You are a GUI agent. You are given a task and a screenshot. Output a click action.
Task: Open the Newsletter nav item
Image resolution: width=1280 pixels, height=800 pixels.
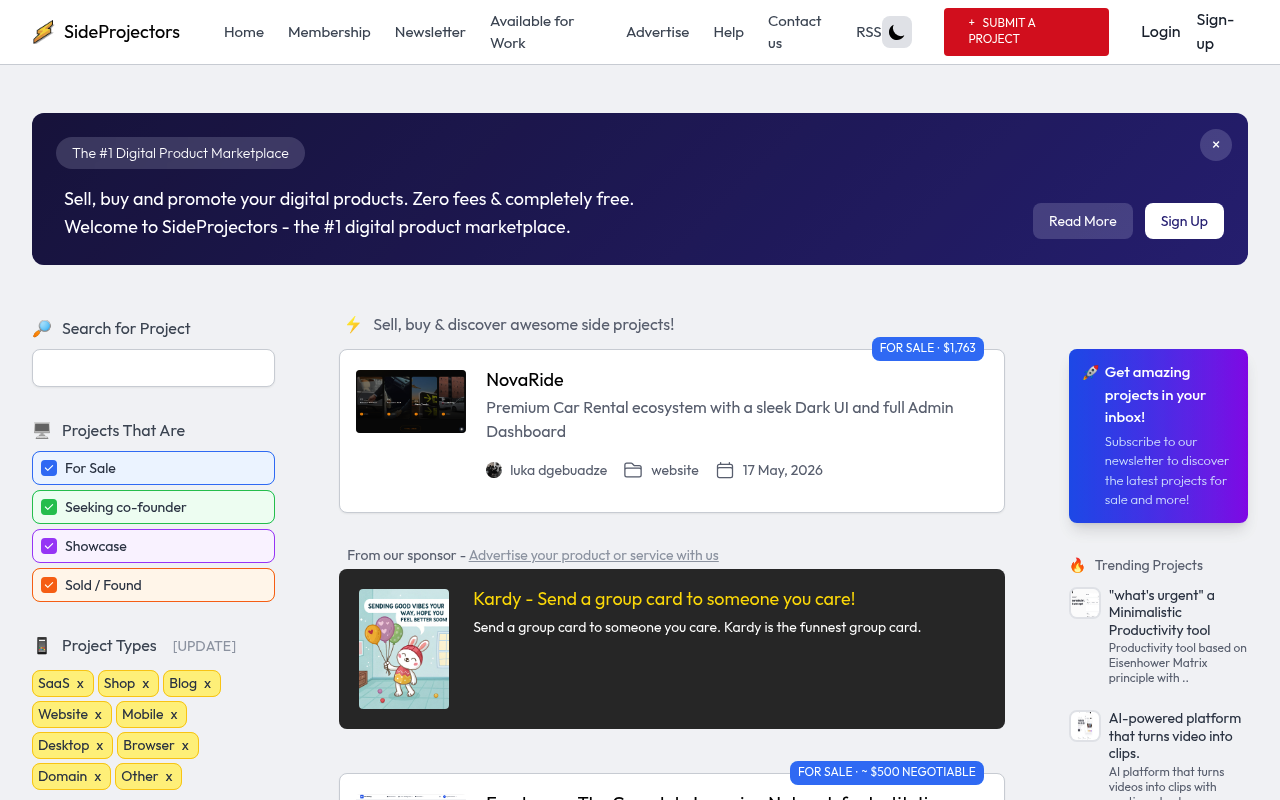tap(430, 32)
